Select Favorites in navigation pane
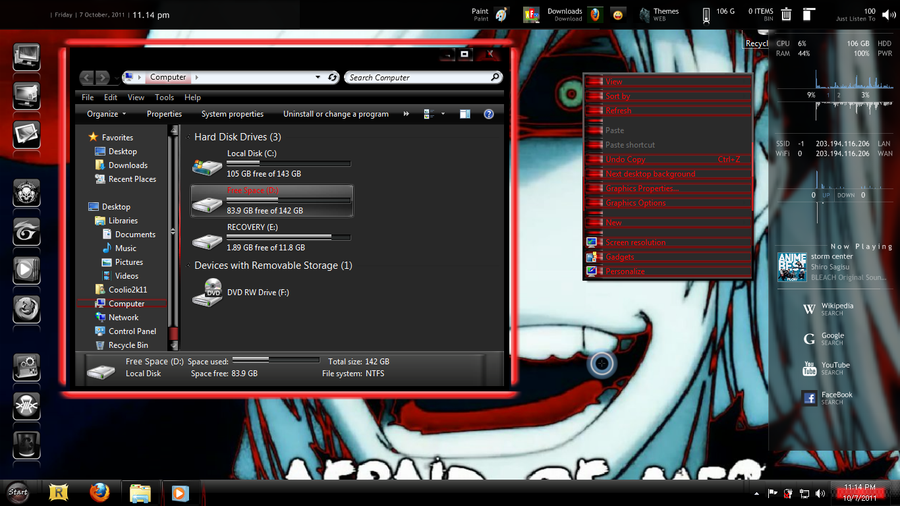The height and width of the screenshot is (506, 900). (111, 138)
